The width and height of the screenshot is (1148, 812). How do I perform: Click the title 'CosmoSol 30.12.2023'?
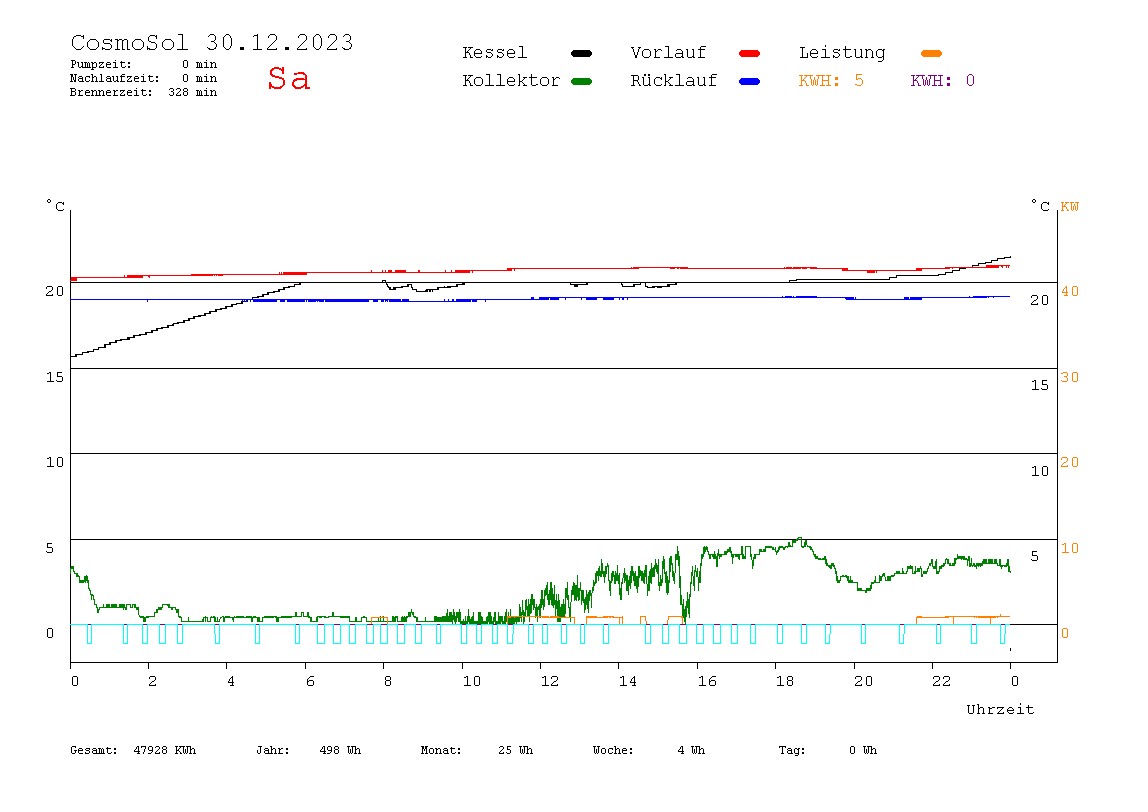212,42
